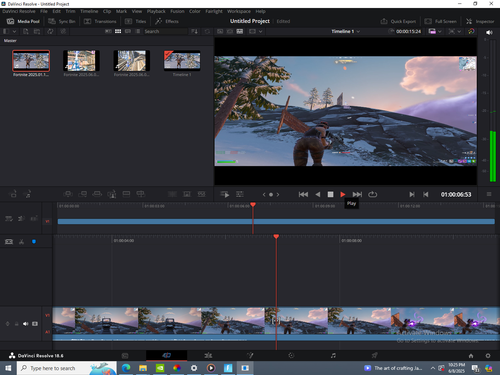Click the red Play button
Viewport: 500px width, 375px height.
click(343, 194)
